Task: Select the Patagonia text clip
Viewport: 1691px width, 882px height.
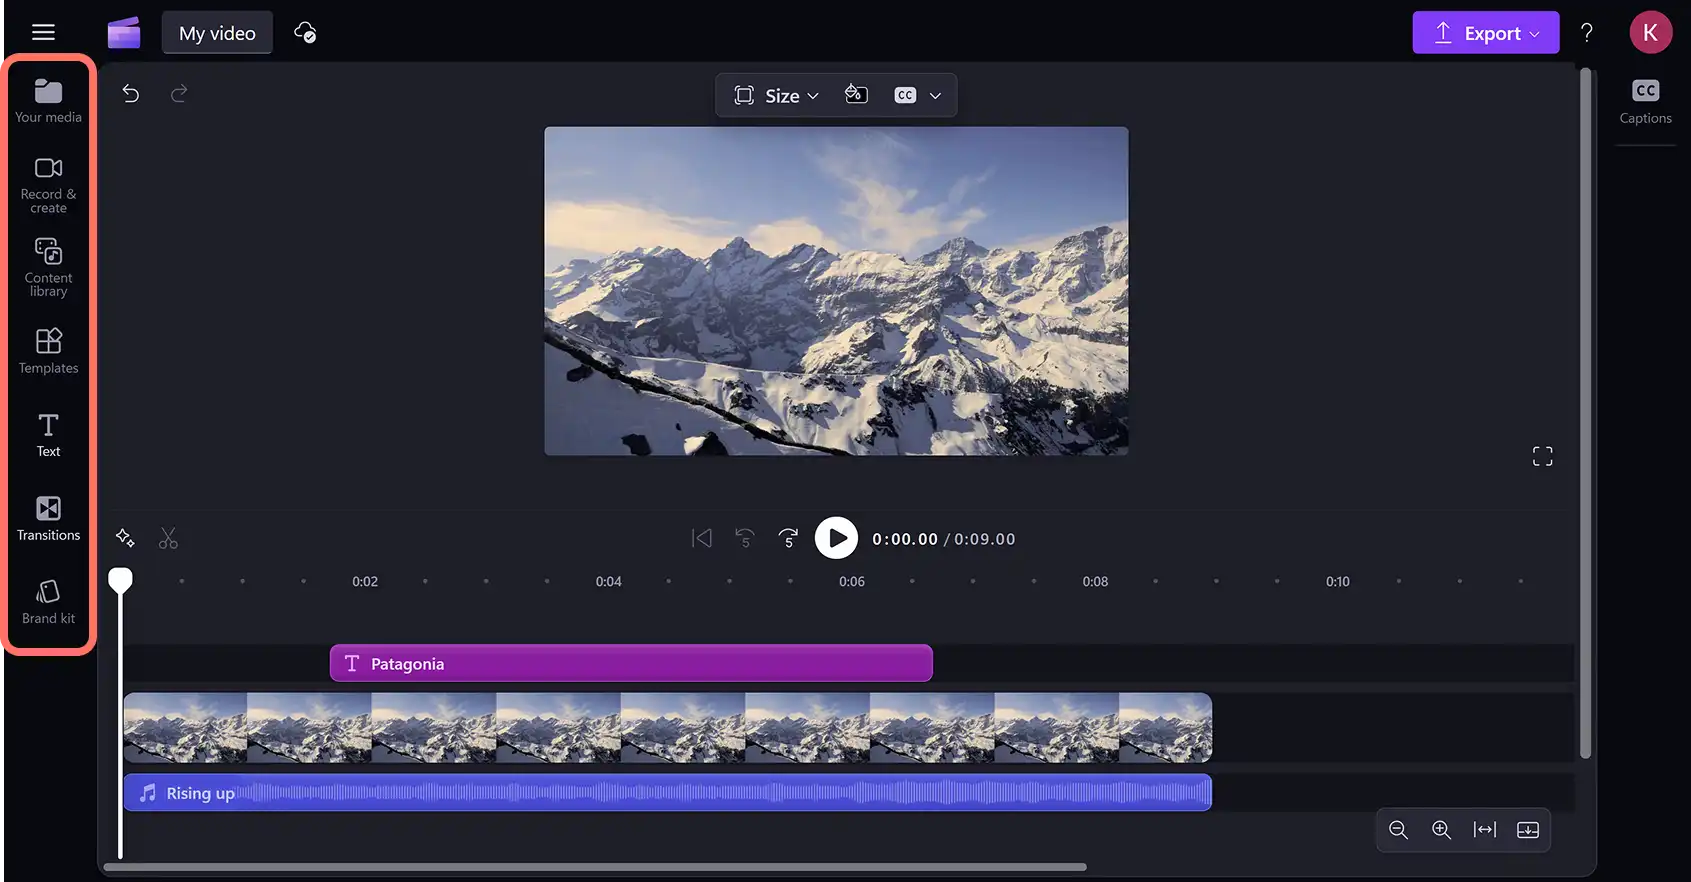Action: [631, 663]
